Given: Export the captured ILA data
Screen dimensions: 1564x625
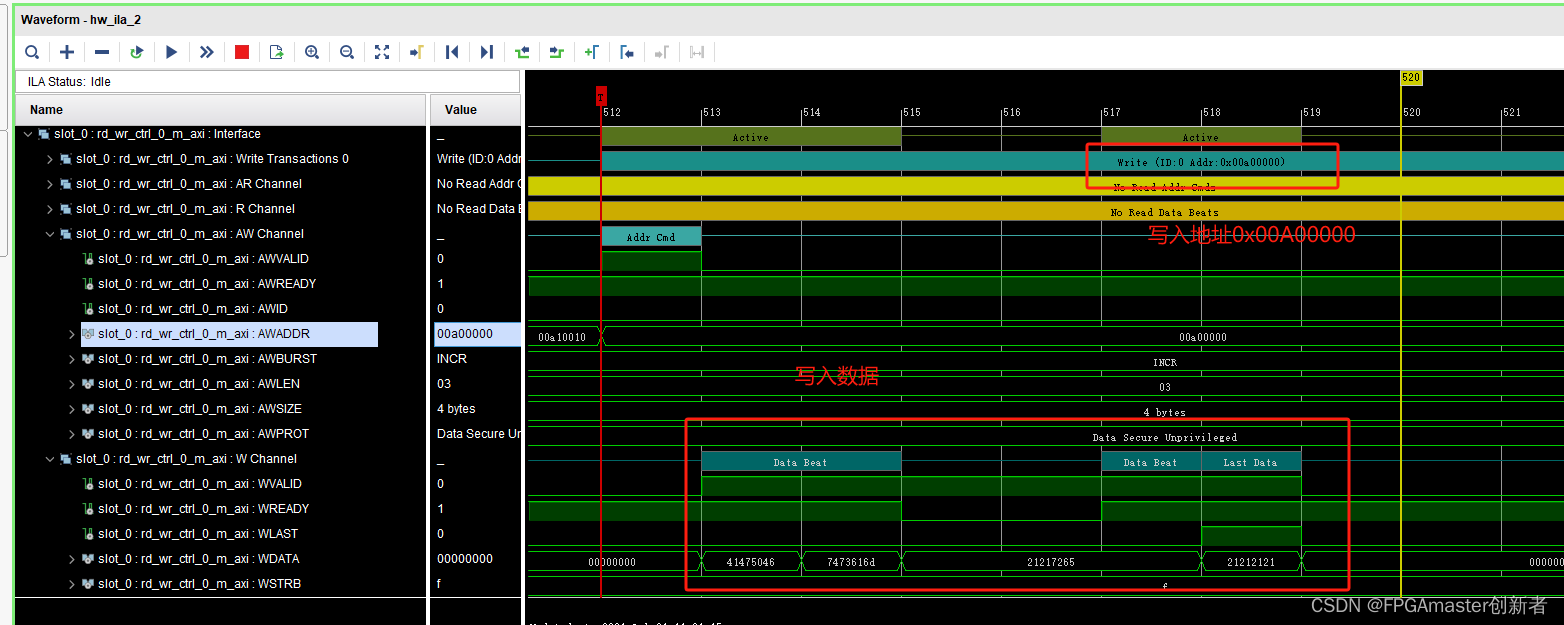Looking at the screenshot, I should pos(276,52).
